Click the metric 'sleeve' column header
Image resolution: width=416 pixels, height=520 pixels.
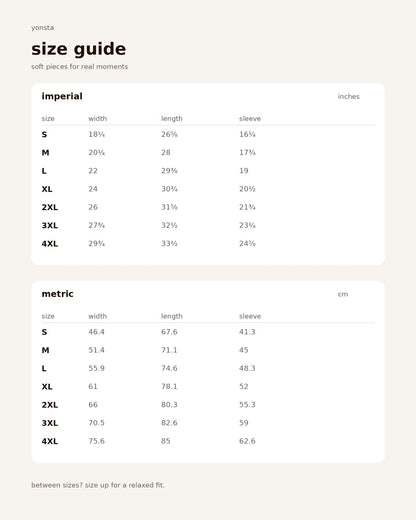click(x=250, y=316)
